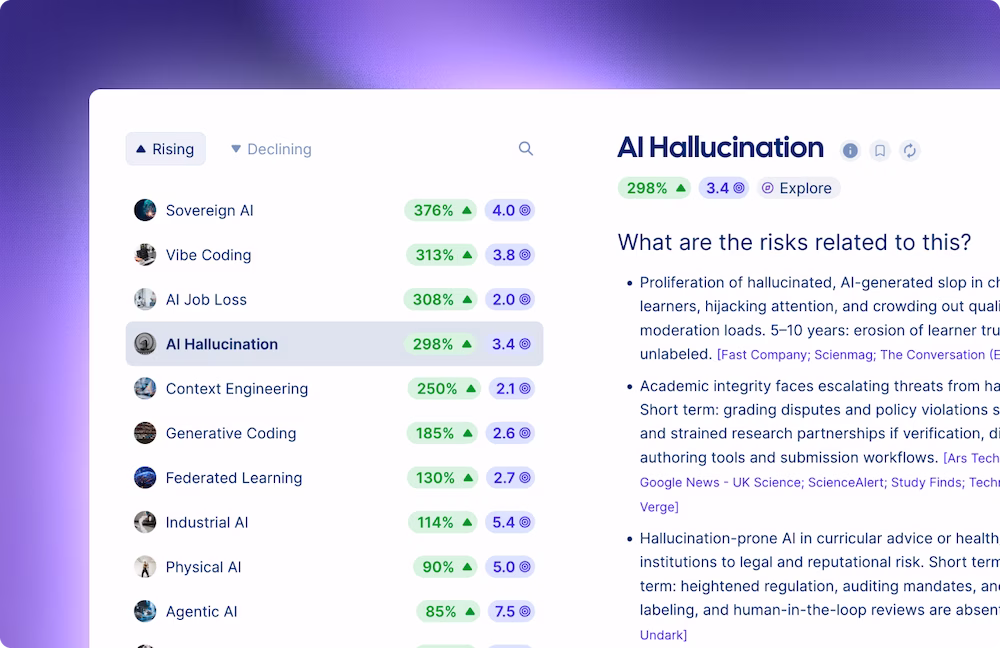
Task: Click the Vibe Coding avatar thumbnail
Action: (x=145, y=254)
